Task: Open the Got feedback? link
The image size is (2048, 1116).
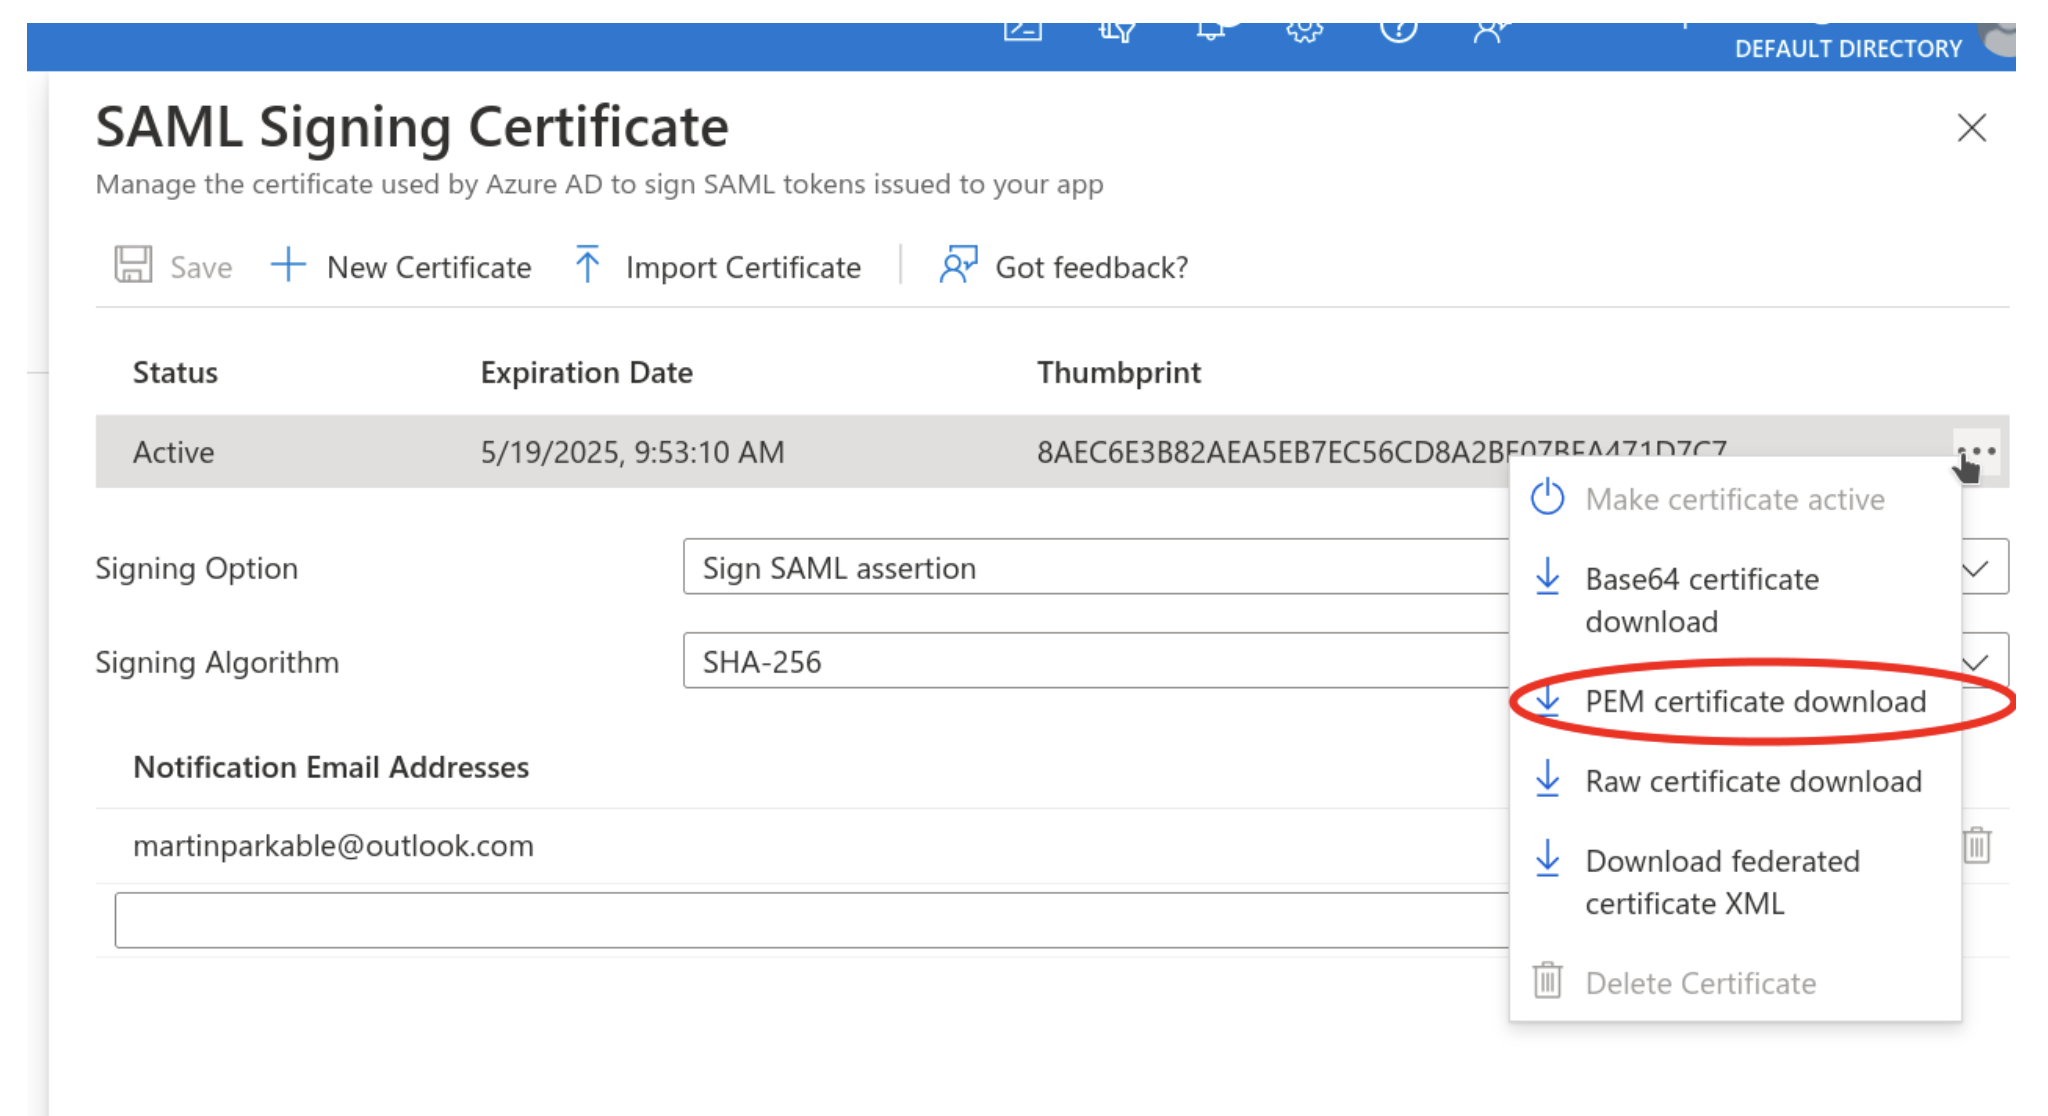Action: tap(1064, 267)
